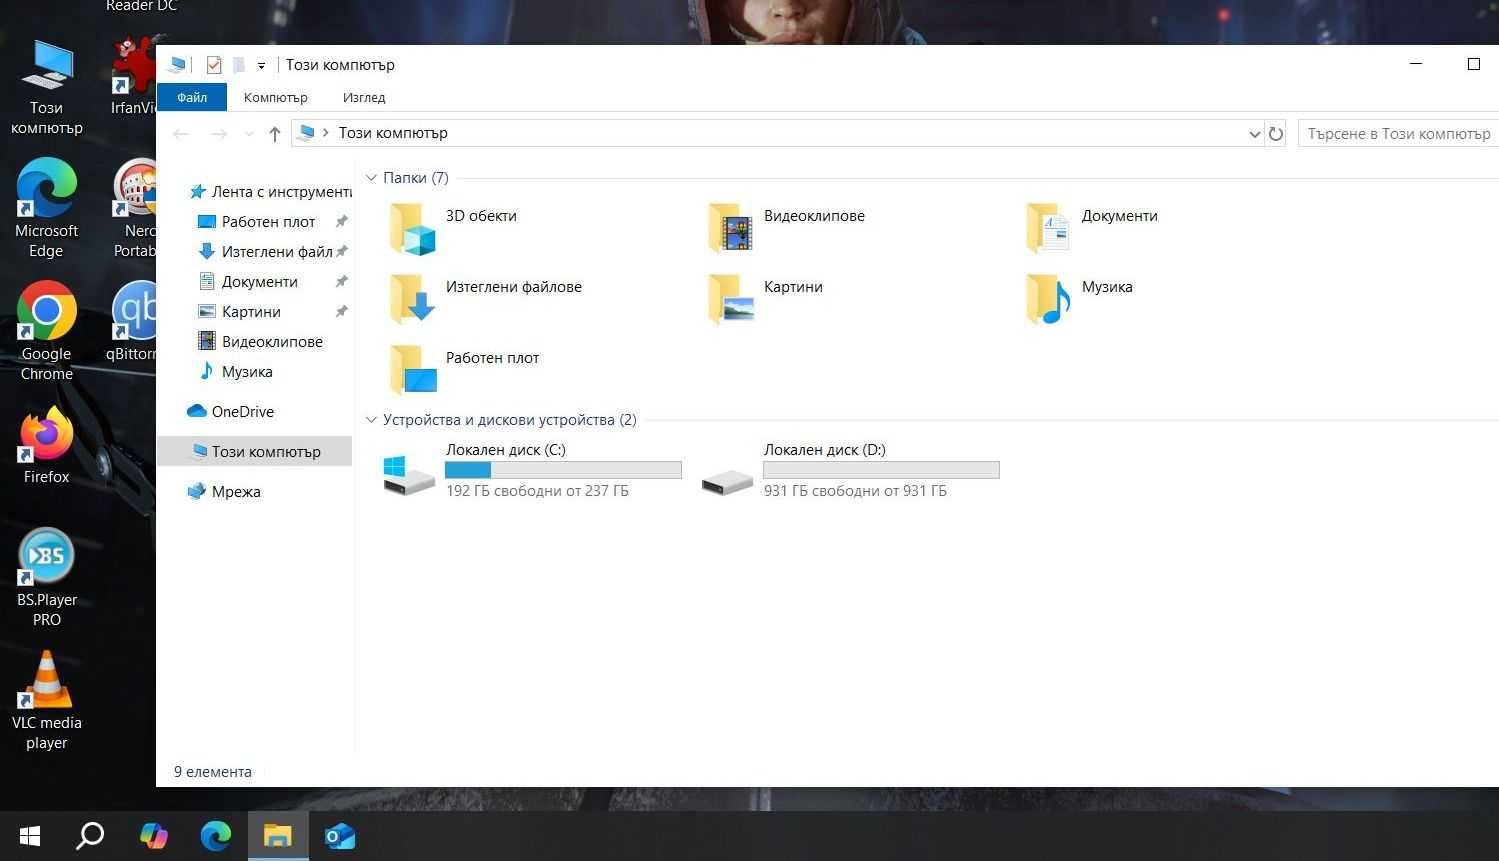Open Microsoft Edge from the taskbar
Screen dimensions: 1499x861
pyautogui.click(x=215, y=835)
